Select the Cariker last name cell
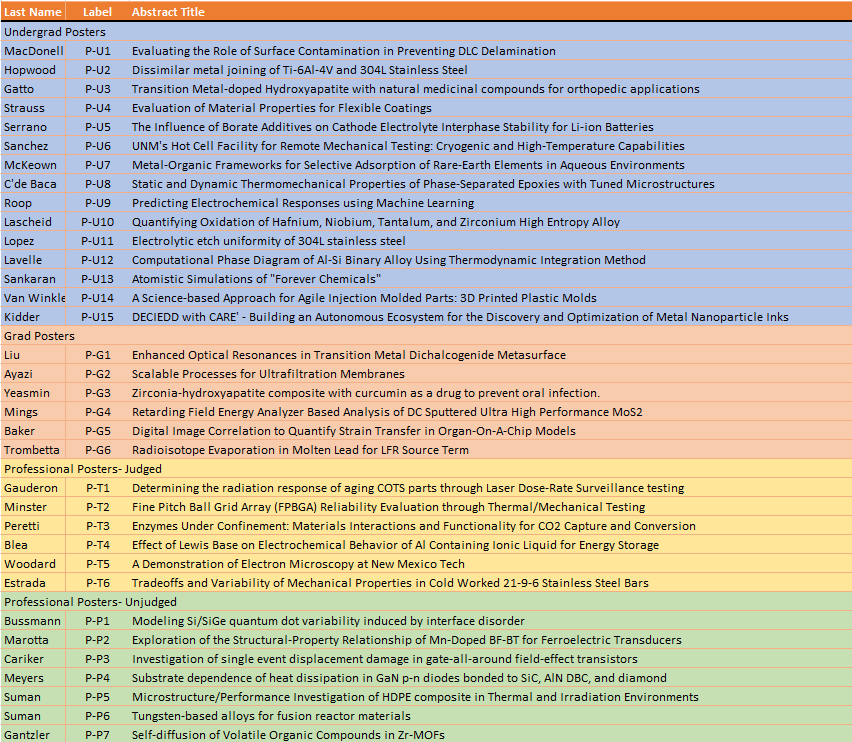This screenshot has height=742, width=852. pos(33,659)
